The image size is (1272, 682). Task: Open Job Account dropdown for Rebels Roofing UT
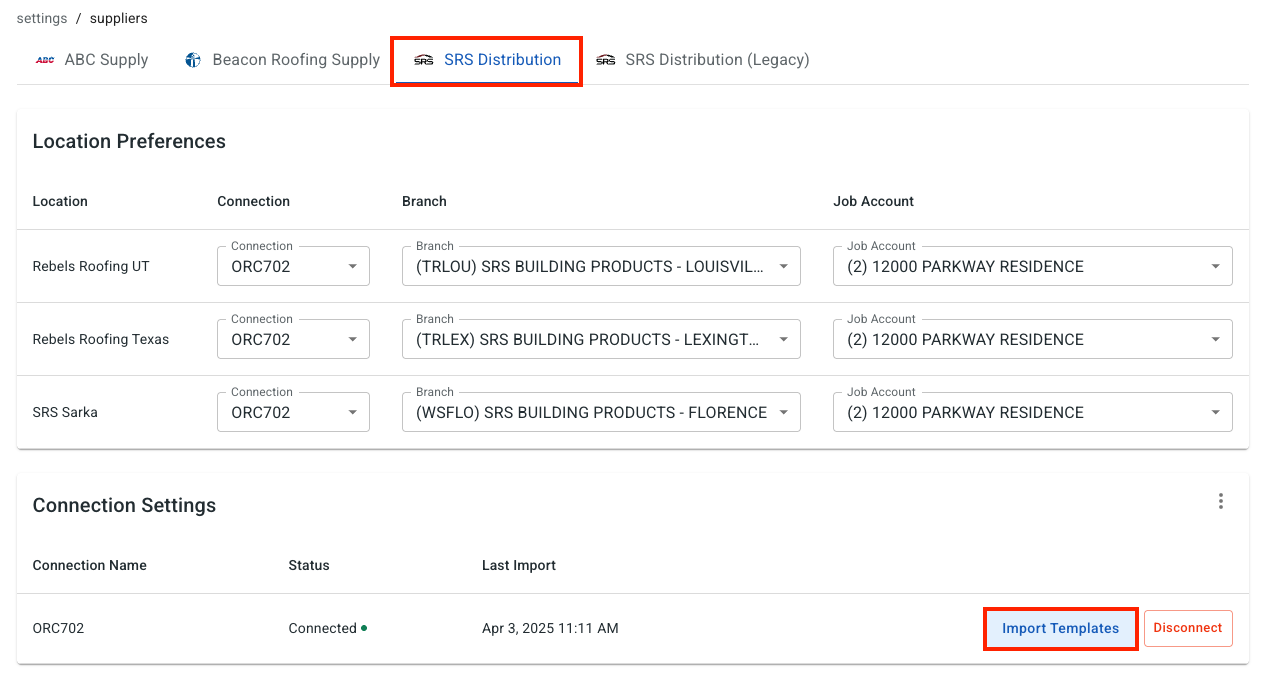tap(1033, 266)
